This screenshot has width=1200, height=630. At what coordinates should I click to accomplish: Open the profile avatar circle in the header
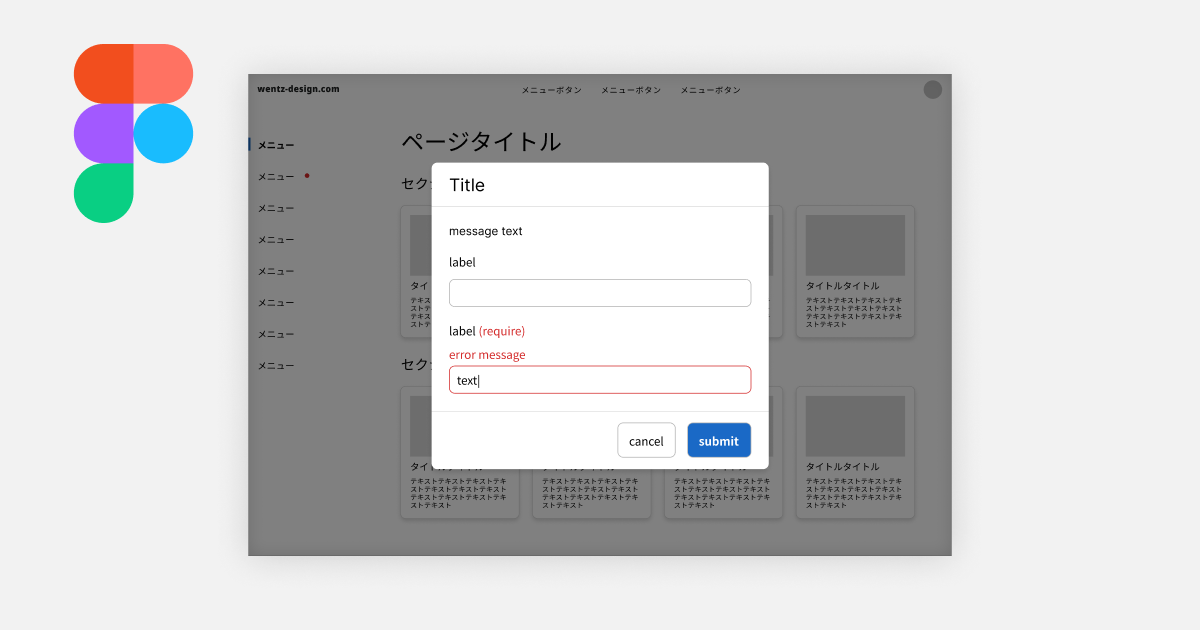tap(932, 89)
